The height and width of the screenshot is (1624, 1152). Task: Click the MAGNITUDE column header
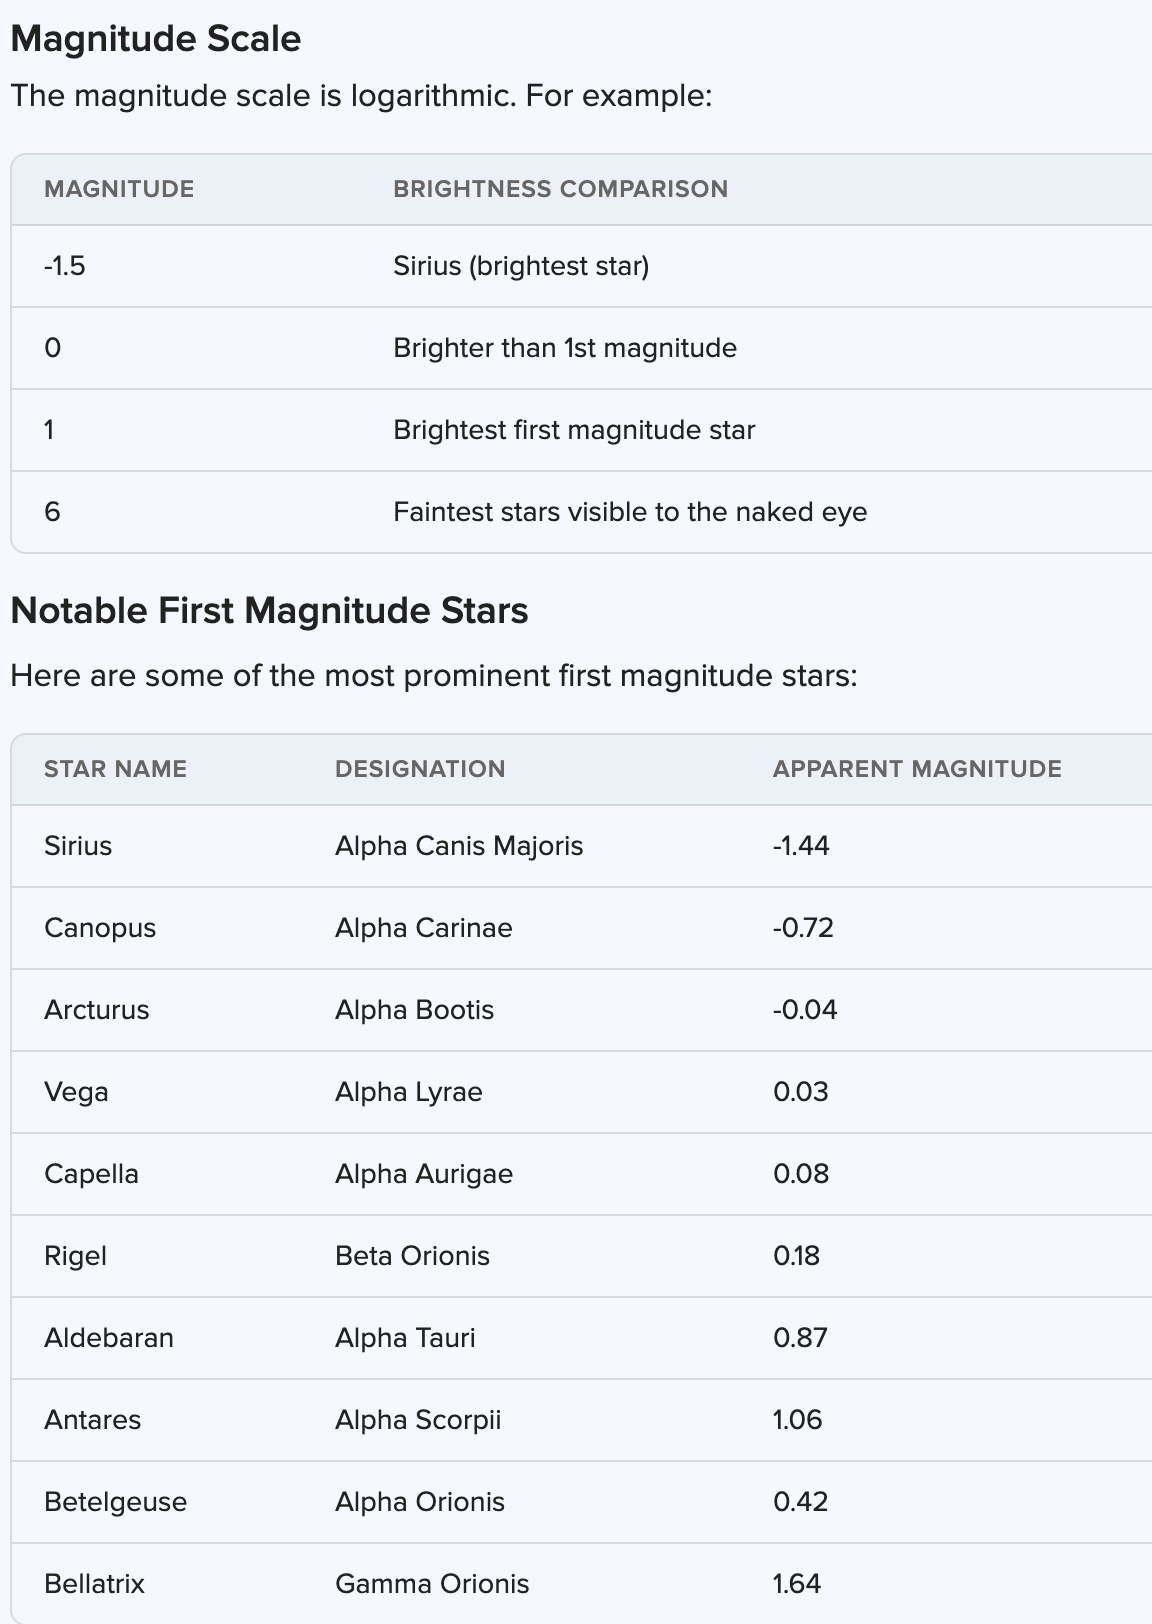coord(119,189)
